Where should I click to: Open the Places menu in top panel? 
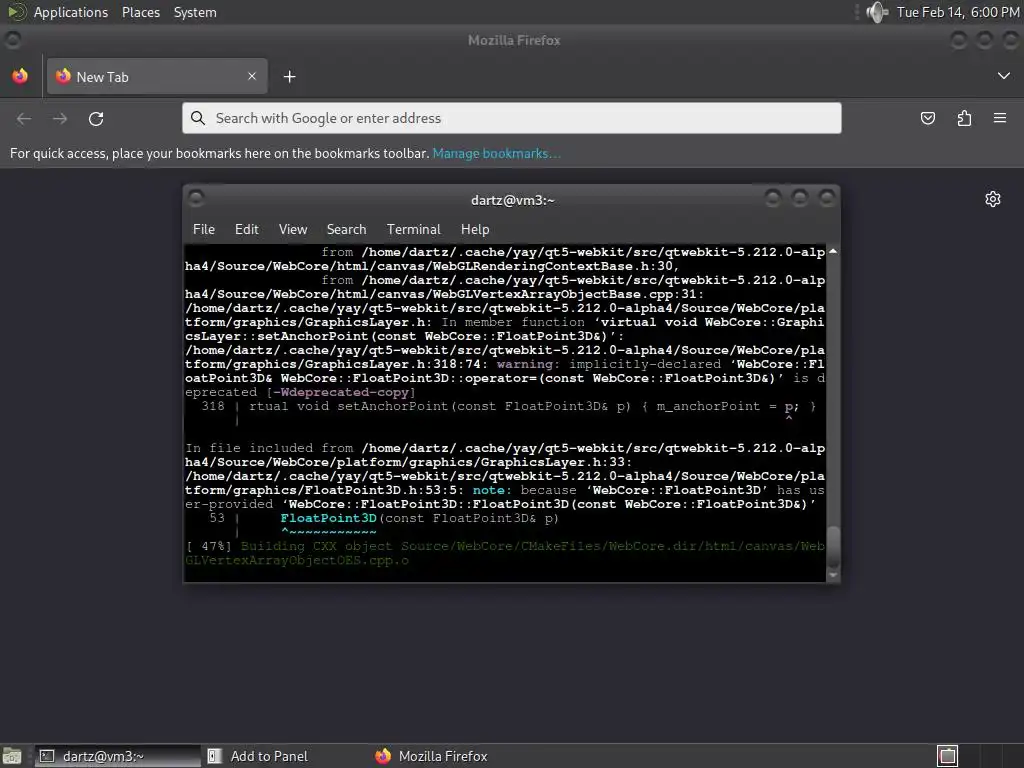[141, 12]
